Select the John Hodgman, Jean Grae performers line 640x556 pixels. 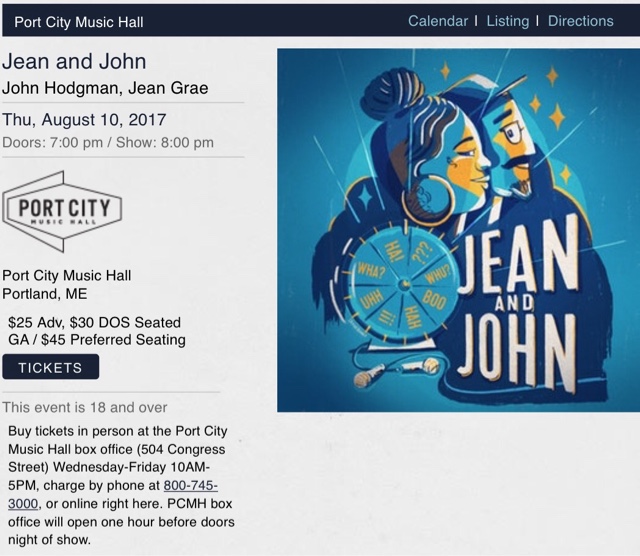click(x=105, y=88)
